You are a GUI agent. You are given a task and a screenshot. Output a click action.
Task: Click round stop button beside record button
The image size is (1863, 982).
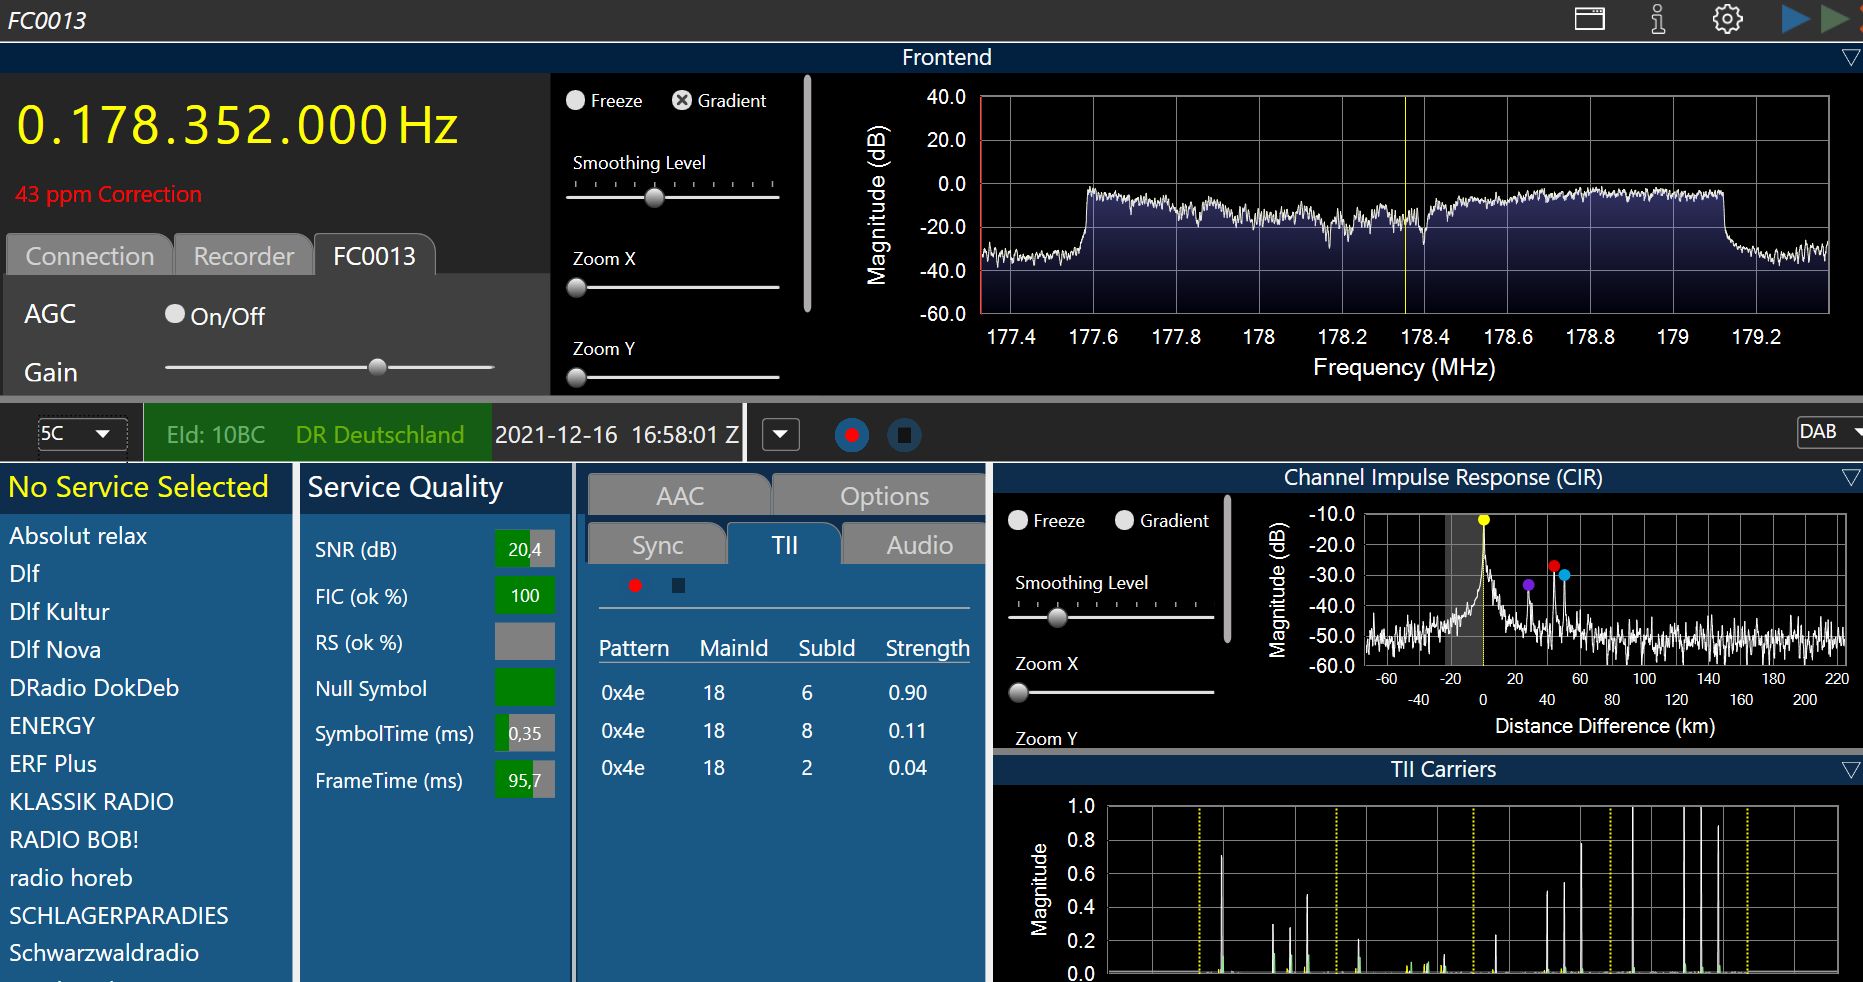(x=904, y=435)
